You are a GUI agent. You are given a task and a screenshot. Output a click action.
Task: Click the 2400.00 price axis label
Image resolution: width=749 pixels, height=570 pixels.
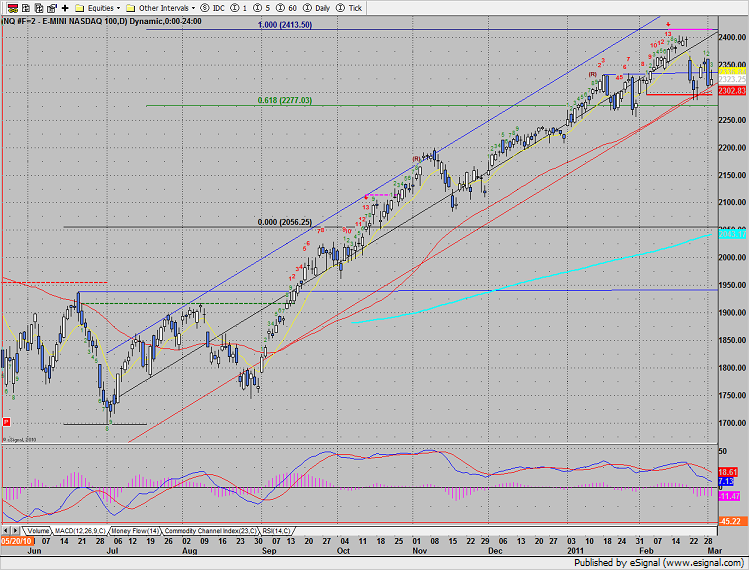732,37
